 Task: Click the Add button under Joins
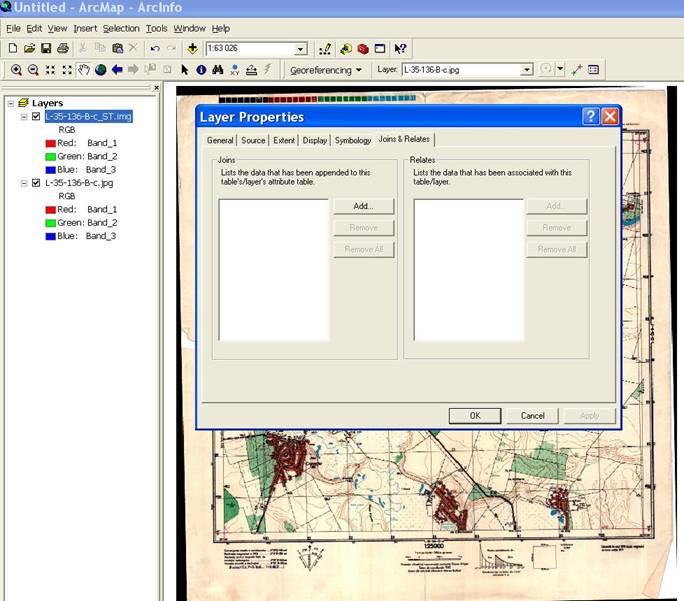tap(363, 206)
